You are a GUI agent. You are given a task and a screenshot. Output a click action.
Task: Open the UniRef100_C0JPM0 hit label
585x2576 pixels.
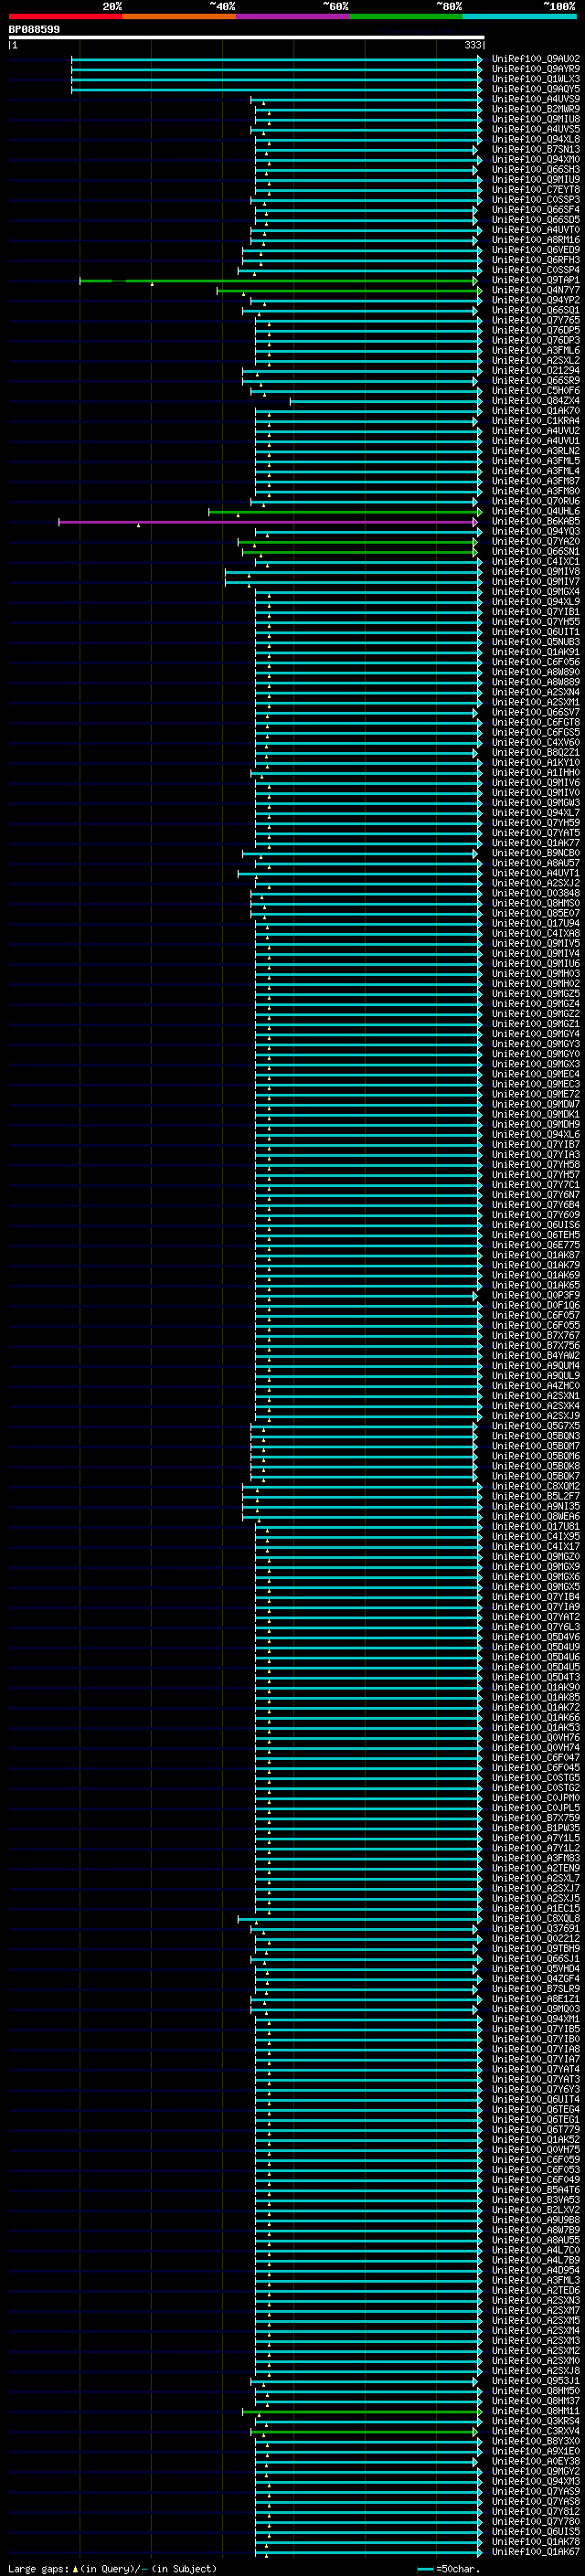536,1798
